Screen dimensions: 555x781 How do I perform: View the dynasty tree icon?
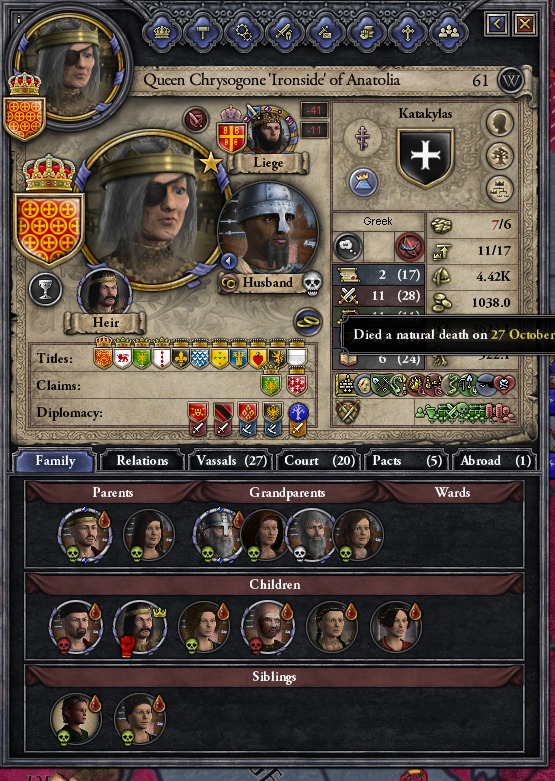point(499,156)
